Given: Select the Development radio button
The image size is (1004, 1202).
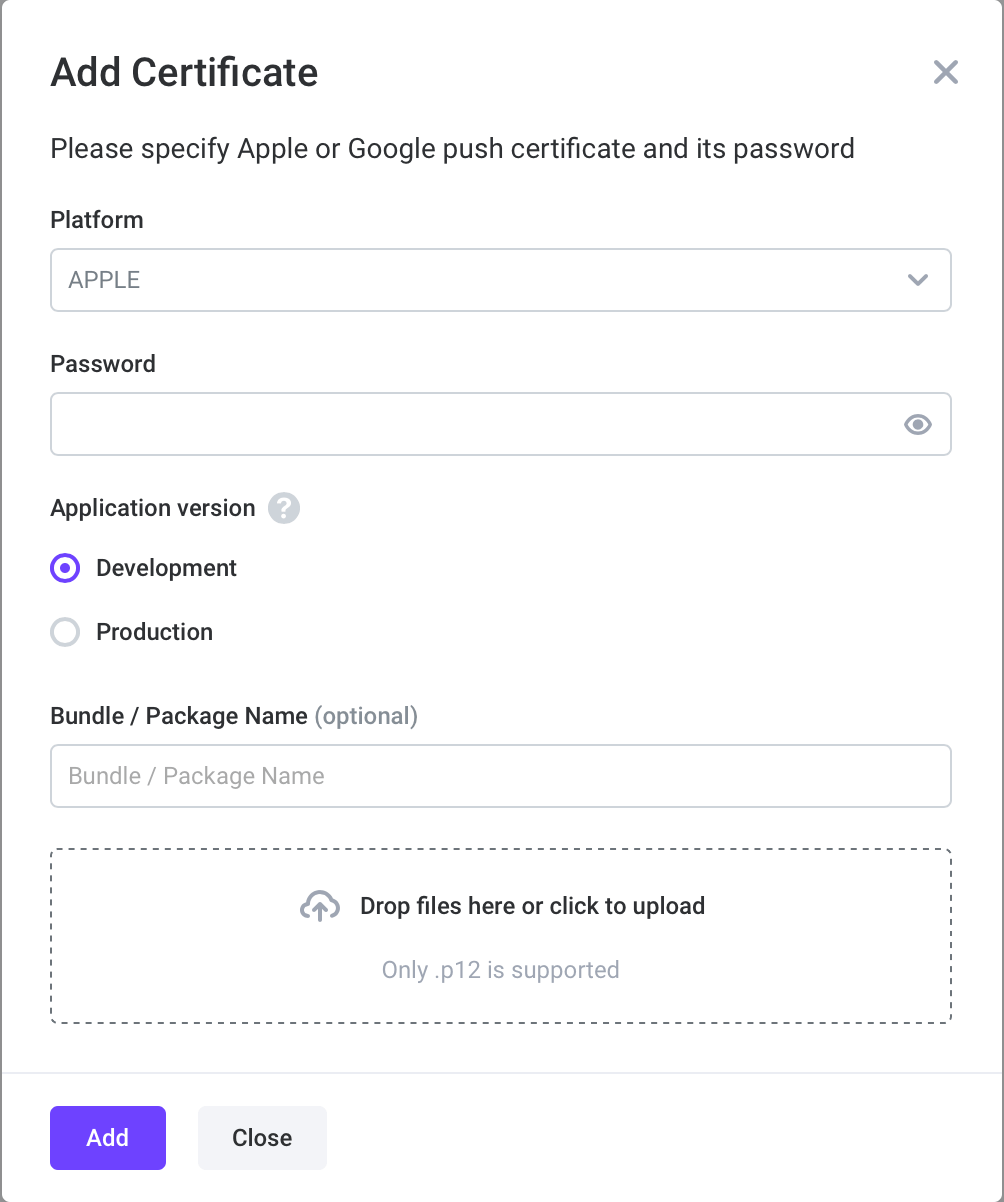Looking at the screenshot, I should point(65,569).
